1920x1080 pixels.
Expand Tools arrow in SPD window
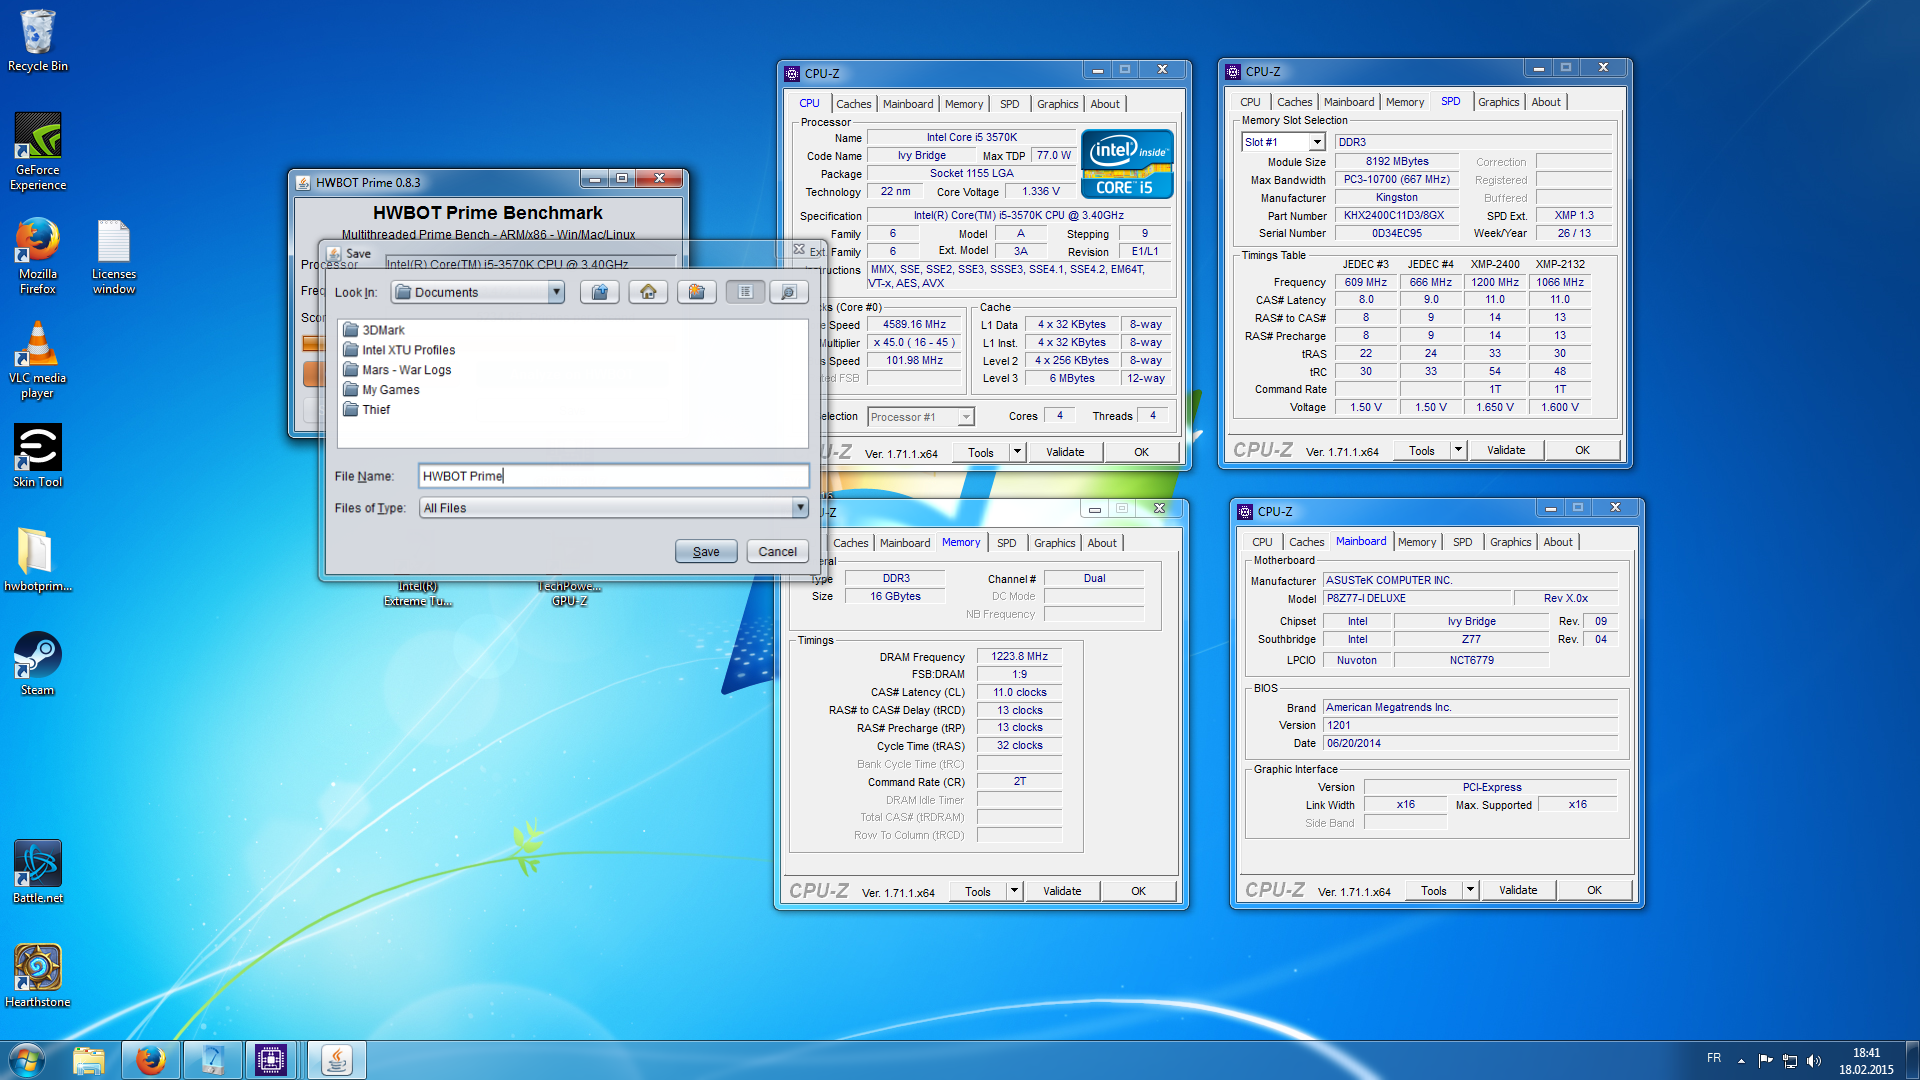[x=1458, y=450]
